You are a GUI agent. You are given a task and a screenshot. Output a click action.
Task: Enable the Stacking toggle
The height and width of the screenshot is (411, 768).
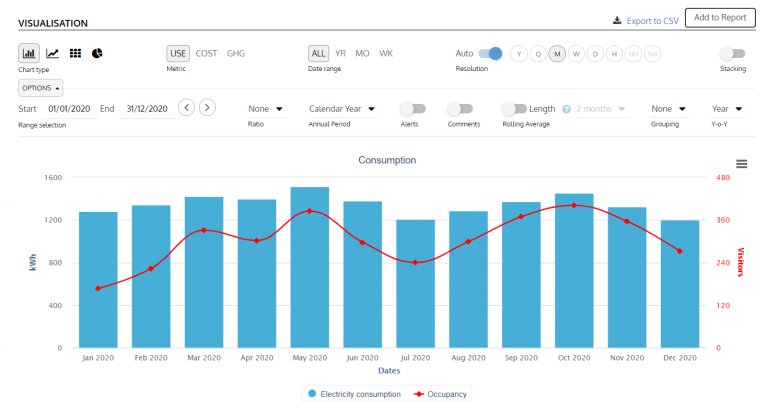pyautogui.click(x=733, y=53)
